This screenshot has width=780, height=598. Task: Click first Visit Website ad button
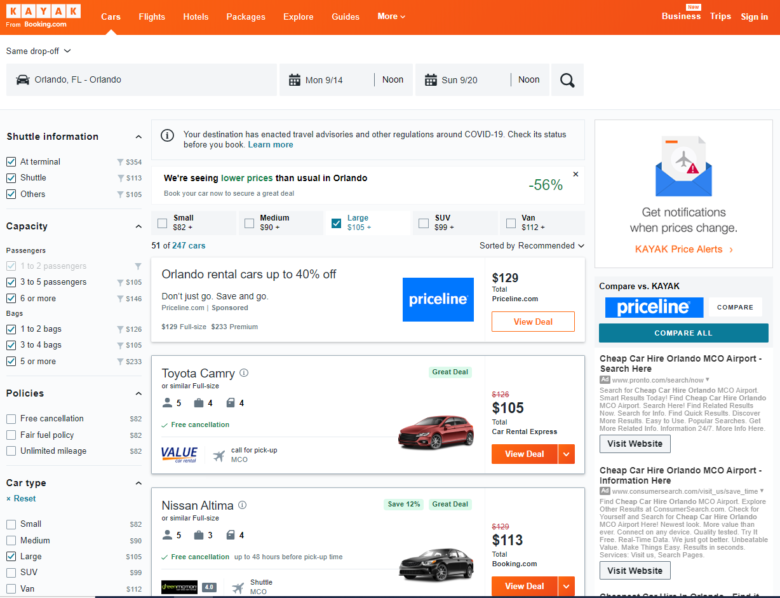tap(635, 443)
